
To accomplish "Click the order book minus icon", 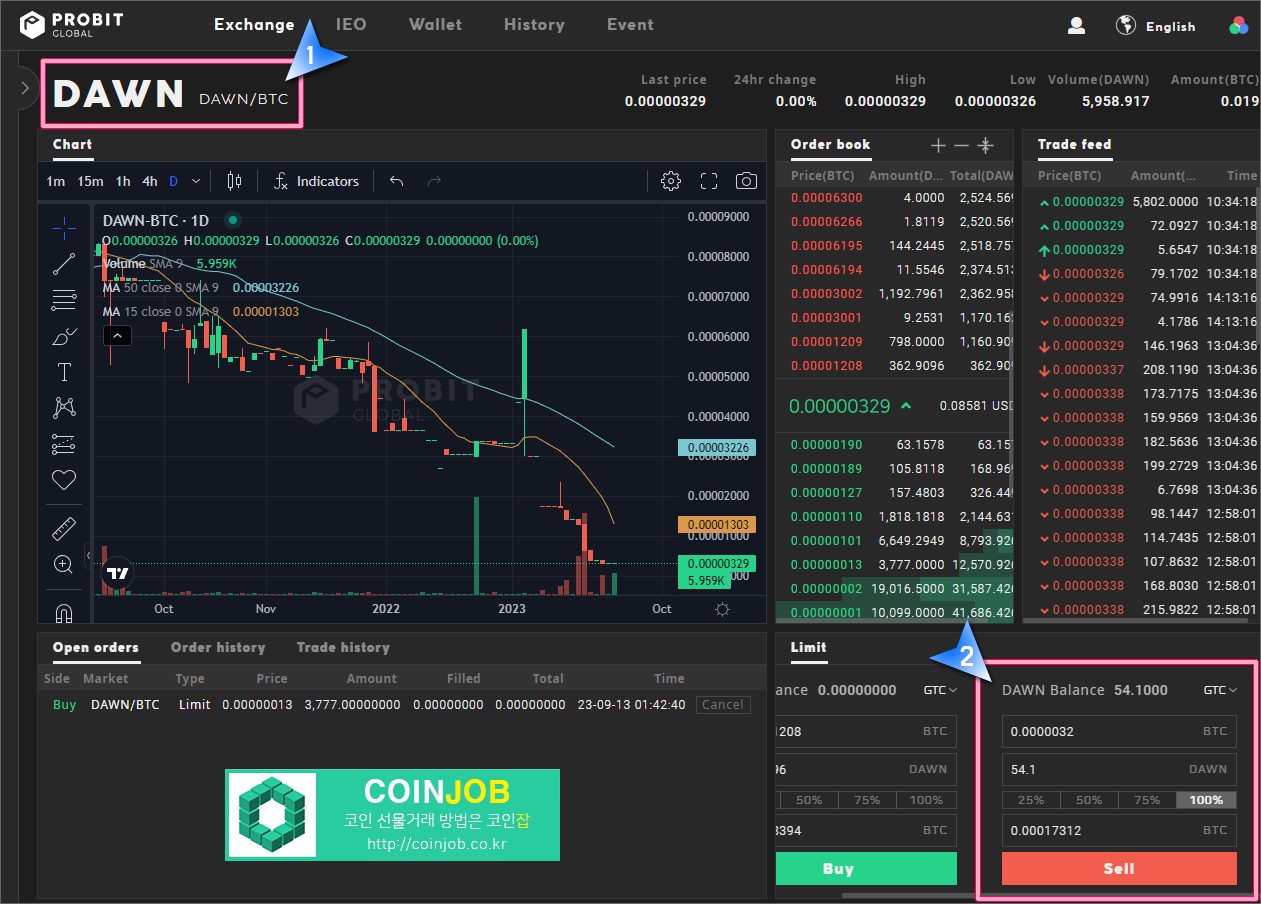I will click(x=962, y=145).
